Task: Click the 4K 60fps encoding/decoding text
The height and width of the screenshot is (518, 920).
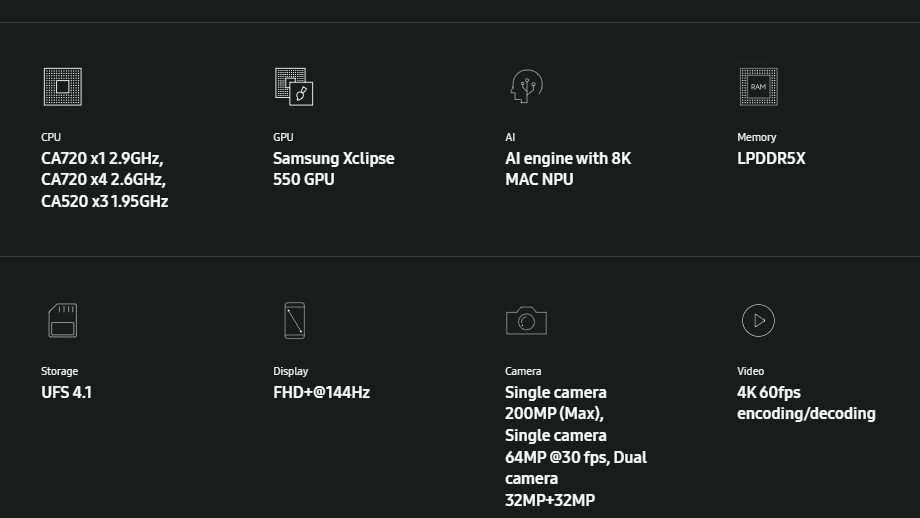Action: pyautogui.click(x=806, y=403)
